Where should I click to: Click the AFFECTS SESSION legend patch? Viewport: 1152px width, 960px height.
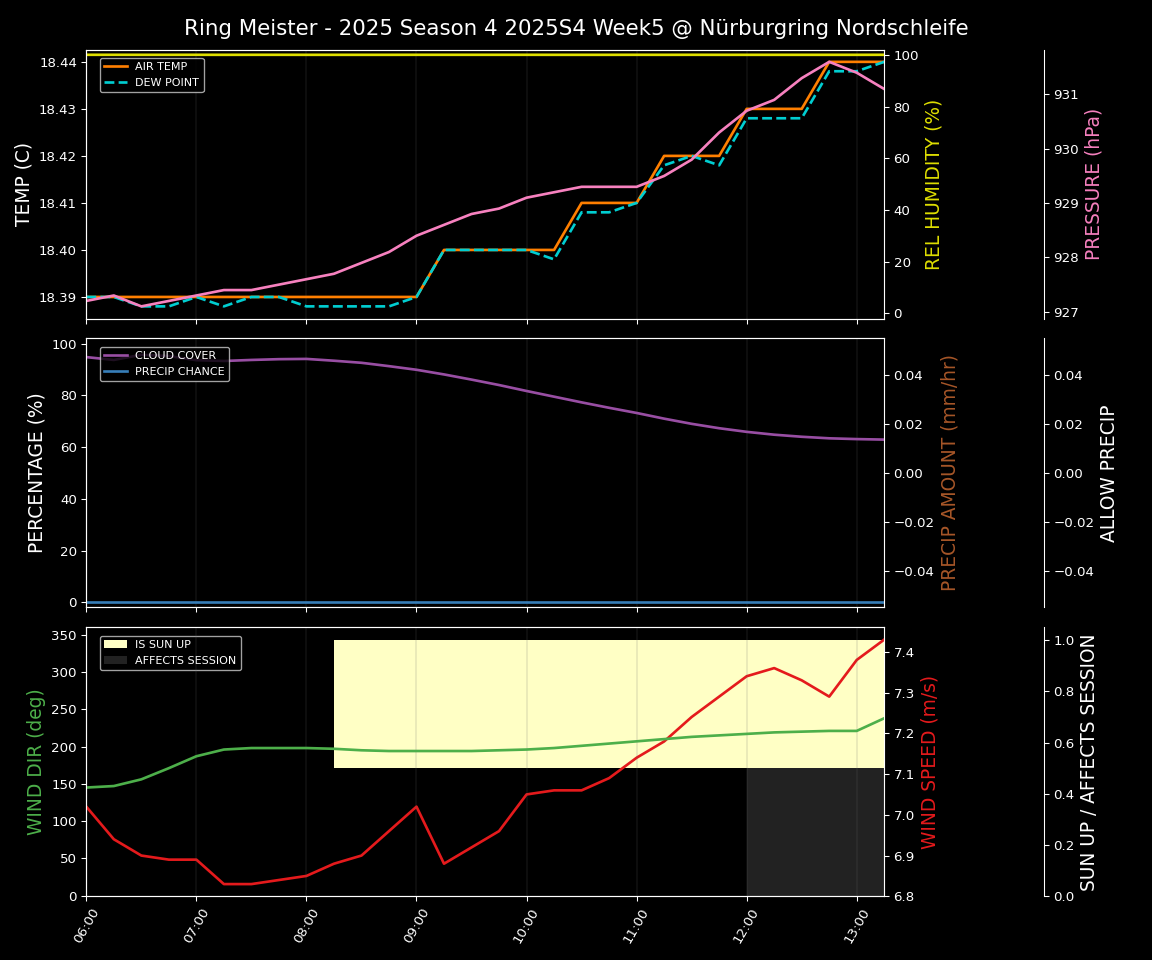pyautogui.click(x=117, y=660)
